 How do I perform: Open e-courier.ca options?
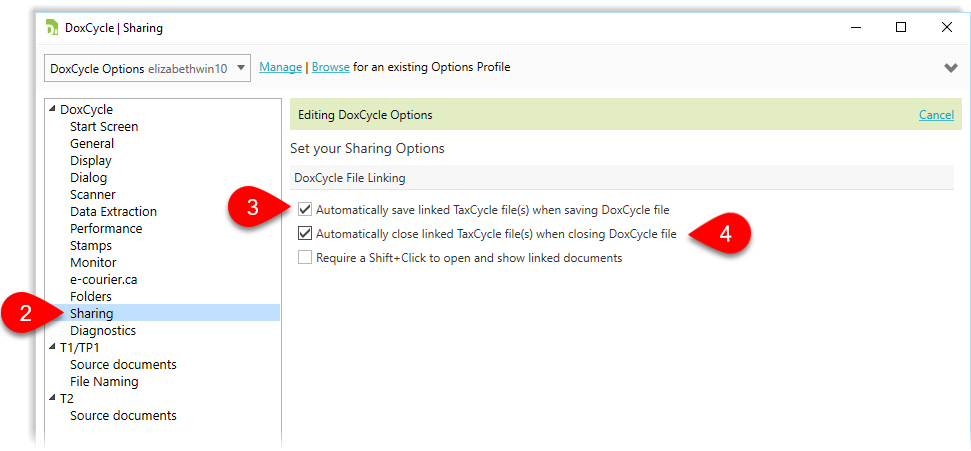coord(104,279)
